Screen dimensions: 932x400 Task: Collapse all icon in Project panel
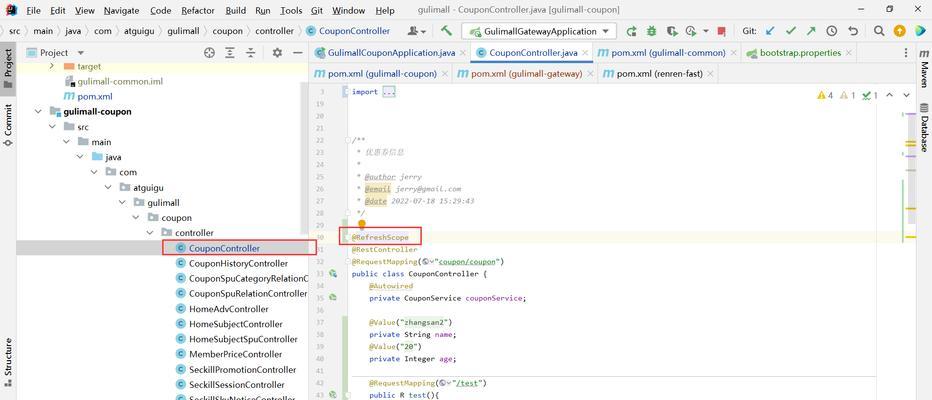(x=251, y=53)
